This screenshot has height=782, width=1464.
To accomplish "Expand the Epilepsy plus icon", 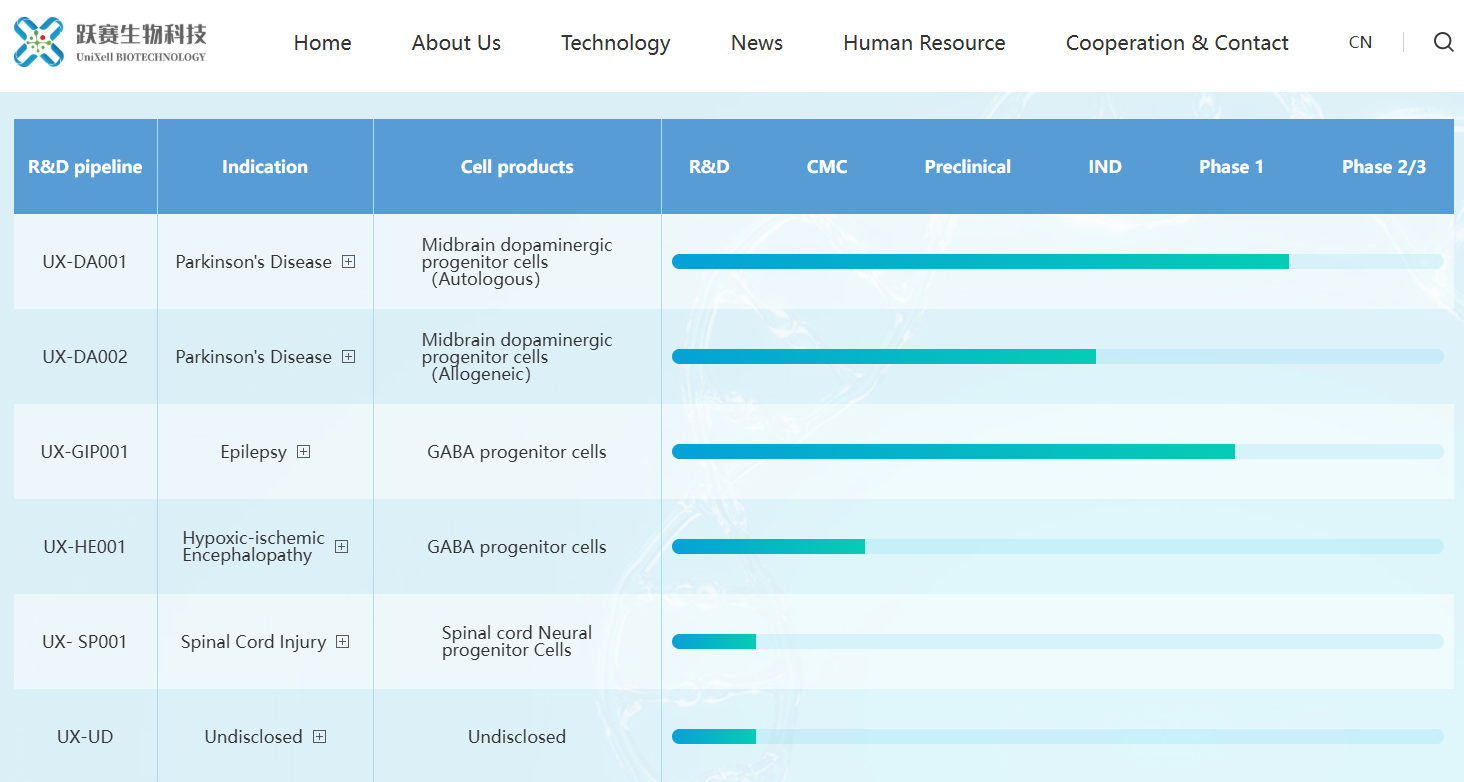I will click(303, 451).
